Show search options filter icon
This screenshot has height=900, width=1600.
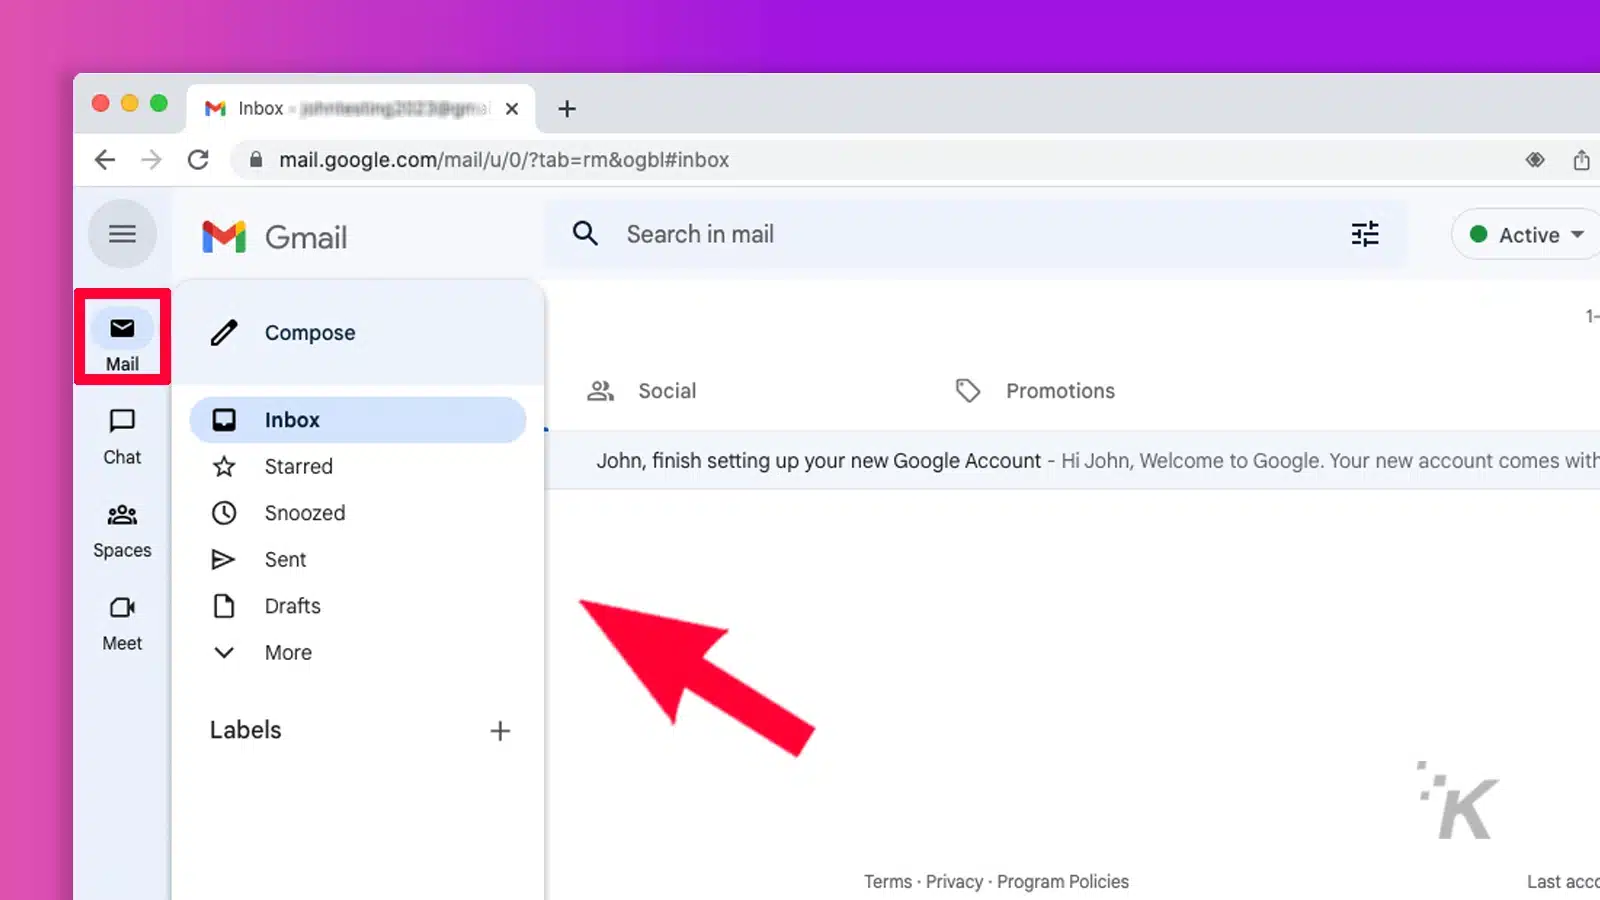tap(1365, 234)
